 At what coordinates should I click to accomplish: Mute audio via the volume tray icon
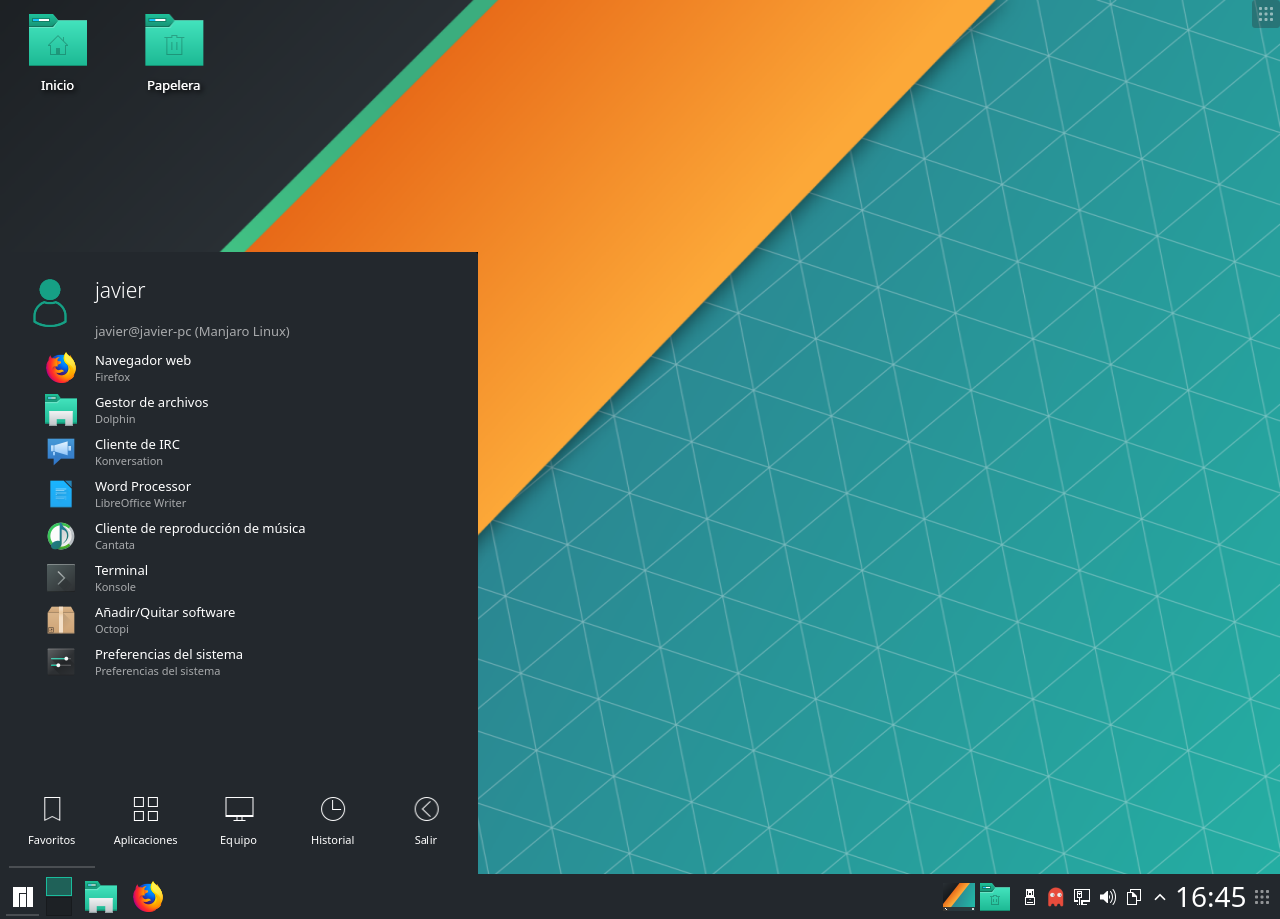coord(1108,897)
